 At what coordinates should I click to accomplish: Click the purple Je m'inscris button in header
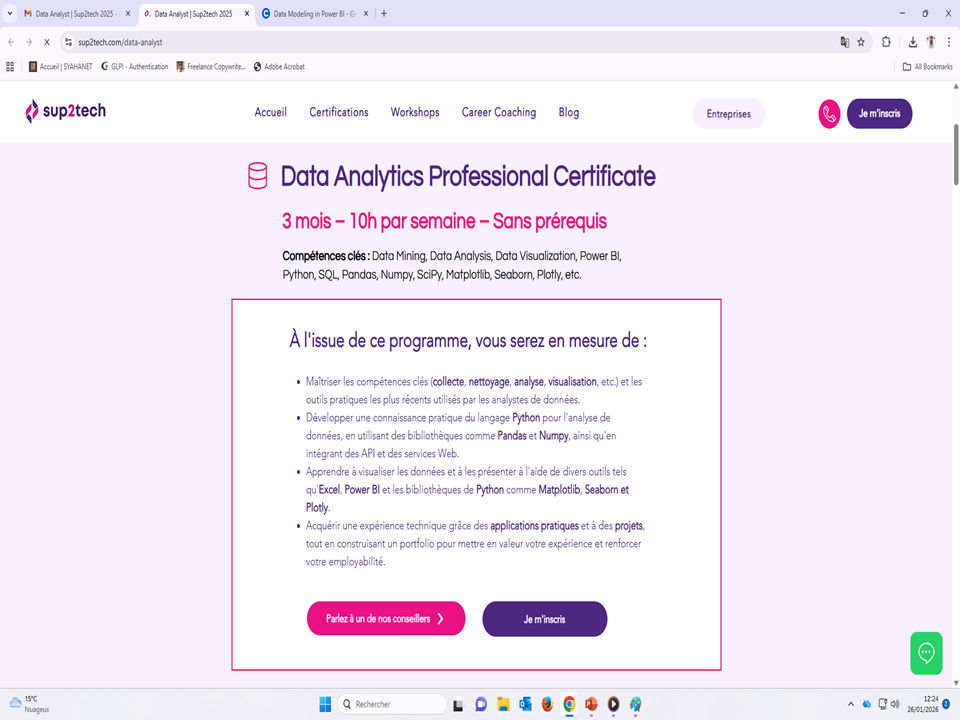click(879, 114)
